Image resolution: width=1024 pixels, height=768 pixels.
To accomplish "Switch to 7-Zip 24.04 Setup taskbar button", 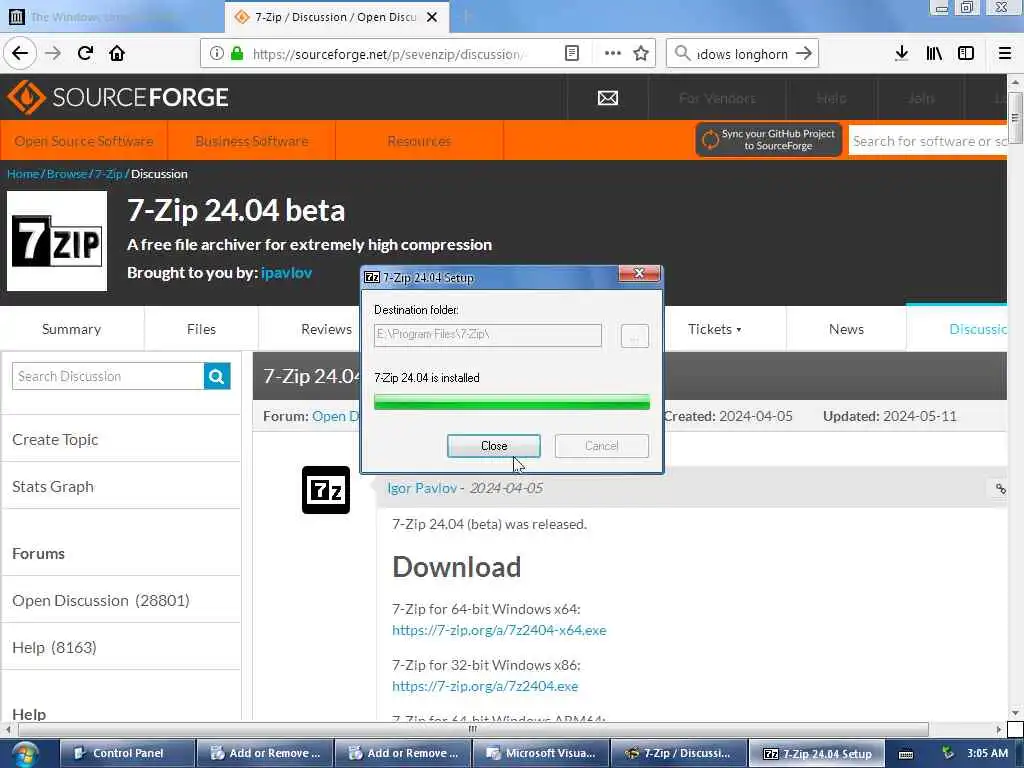I will pos(817,753).
